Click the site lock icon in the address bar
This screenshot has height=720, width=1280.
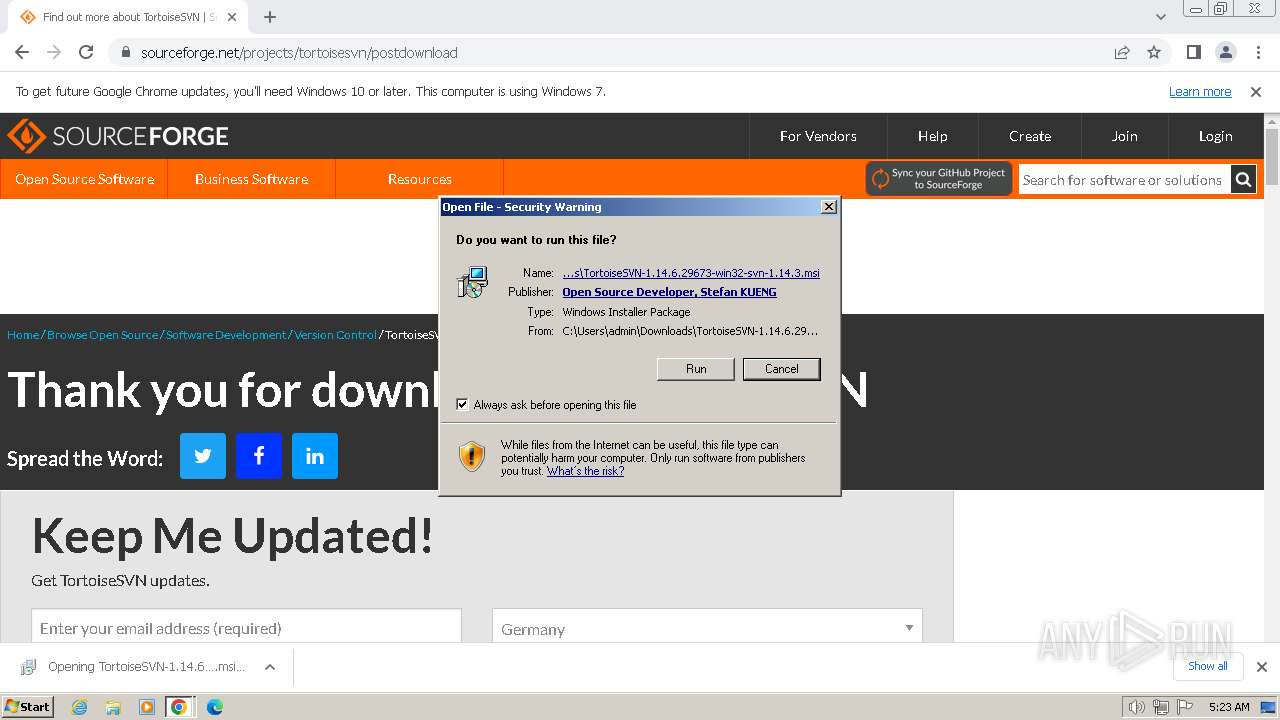(x=125, y=52)
